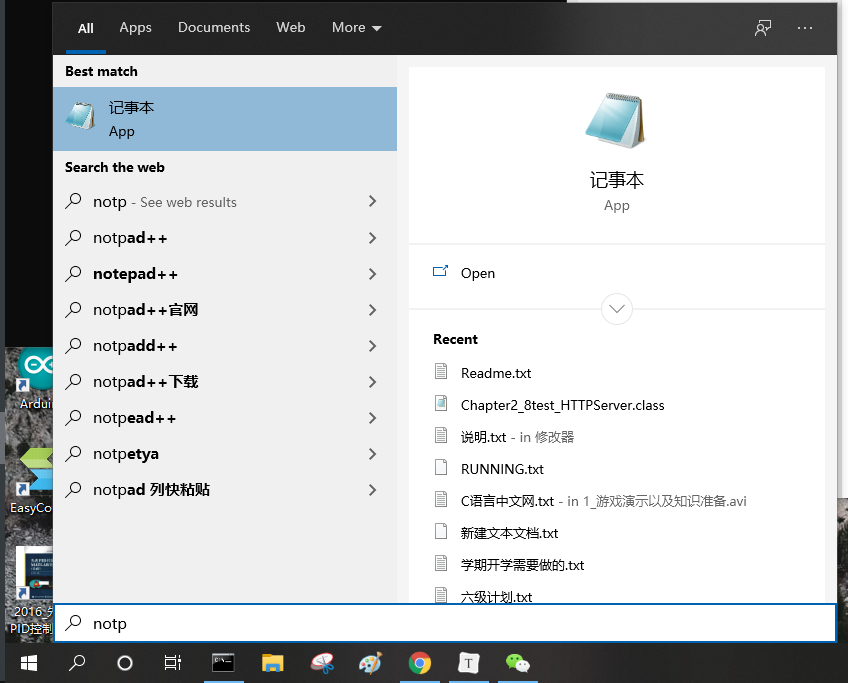Open recent file 六级计划.txt
The width and height of the screenshot is (848, 683).
click(496, 596)
